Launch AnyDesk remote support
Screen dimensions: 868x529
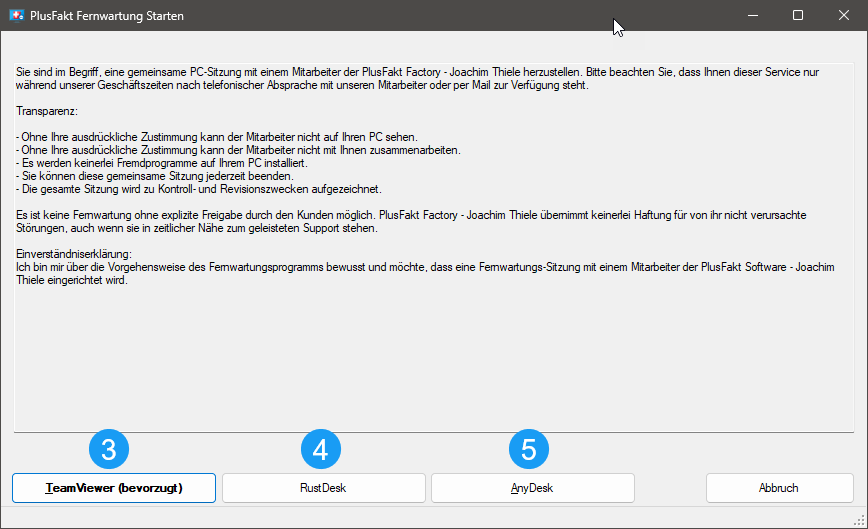click(x=533, y=488)
